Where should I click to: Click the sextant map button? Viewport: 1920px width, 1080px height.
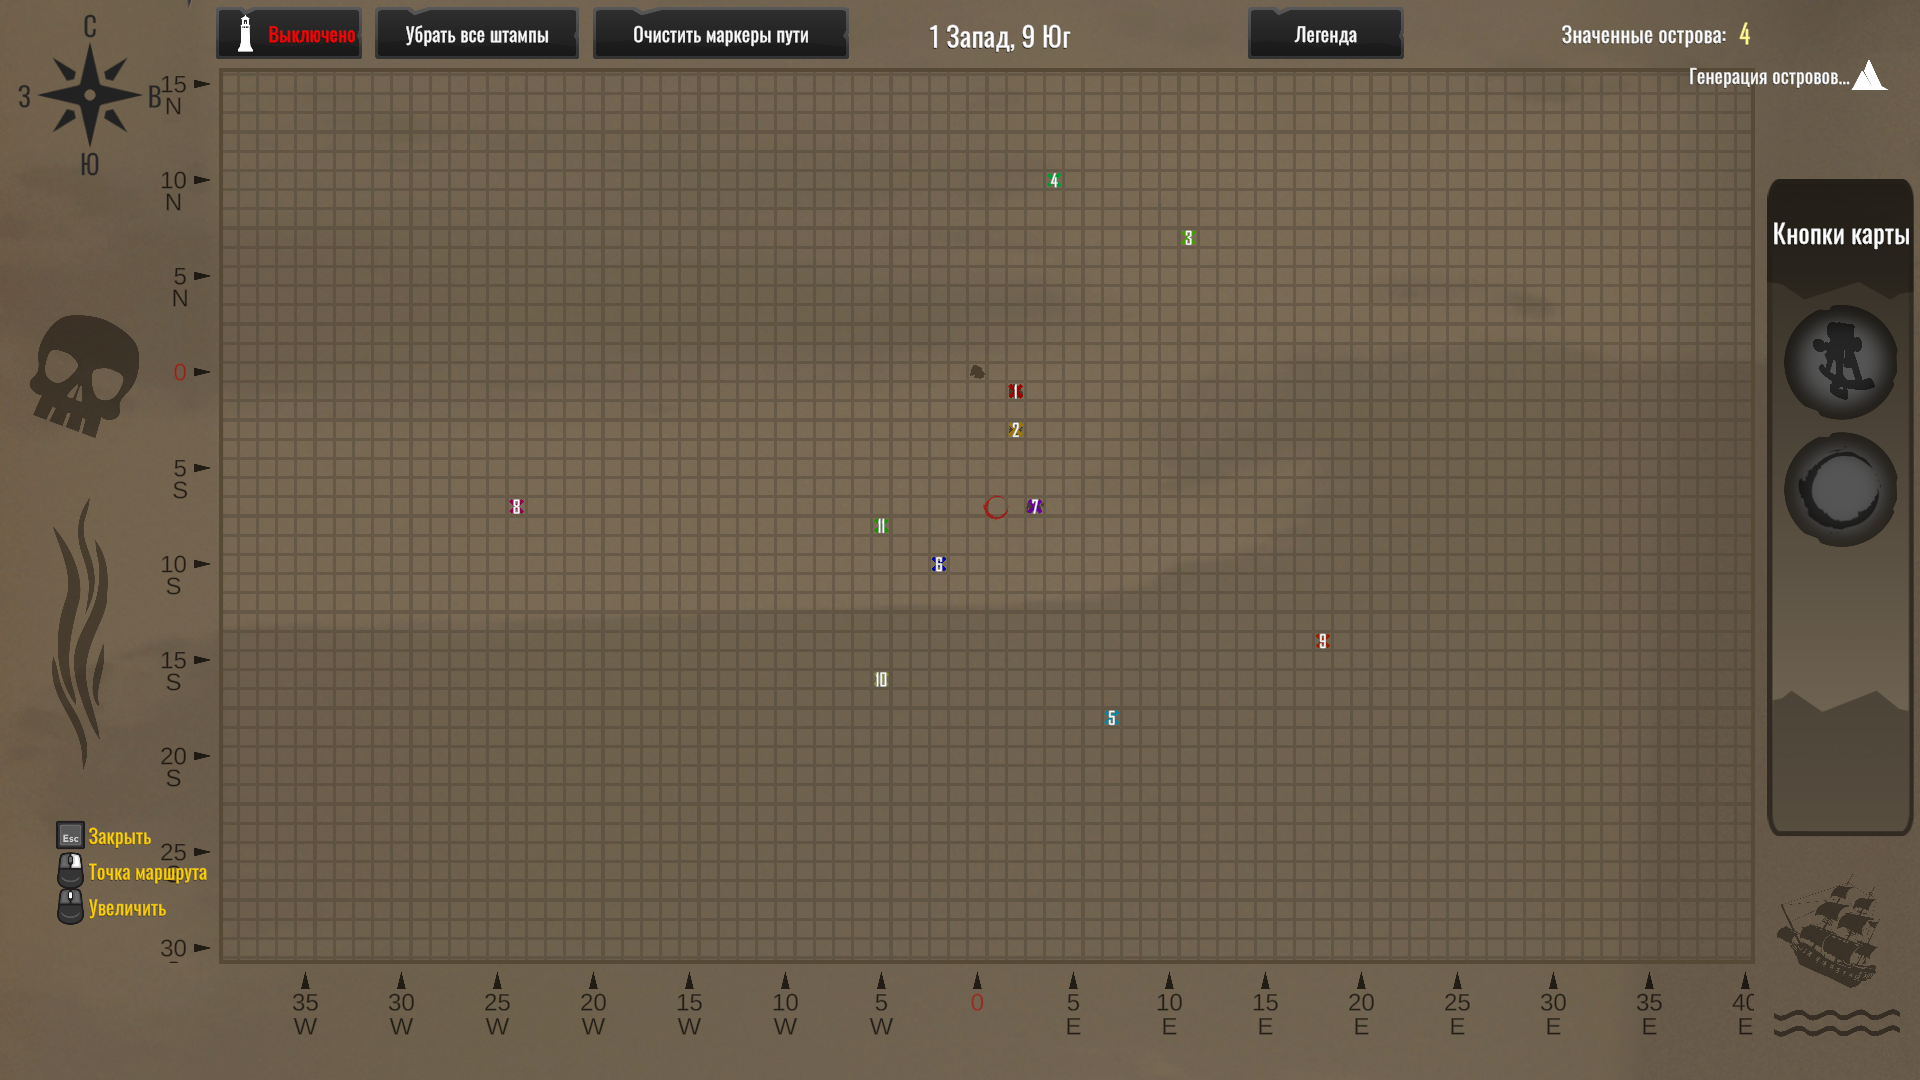coord(1840,362)
